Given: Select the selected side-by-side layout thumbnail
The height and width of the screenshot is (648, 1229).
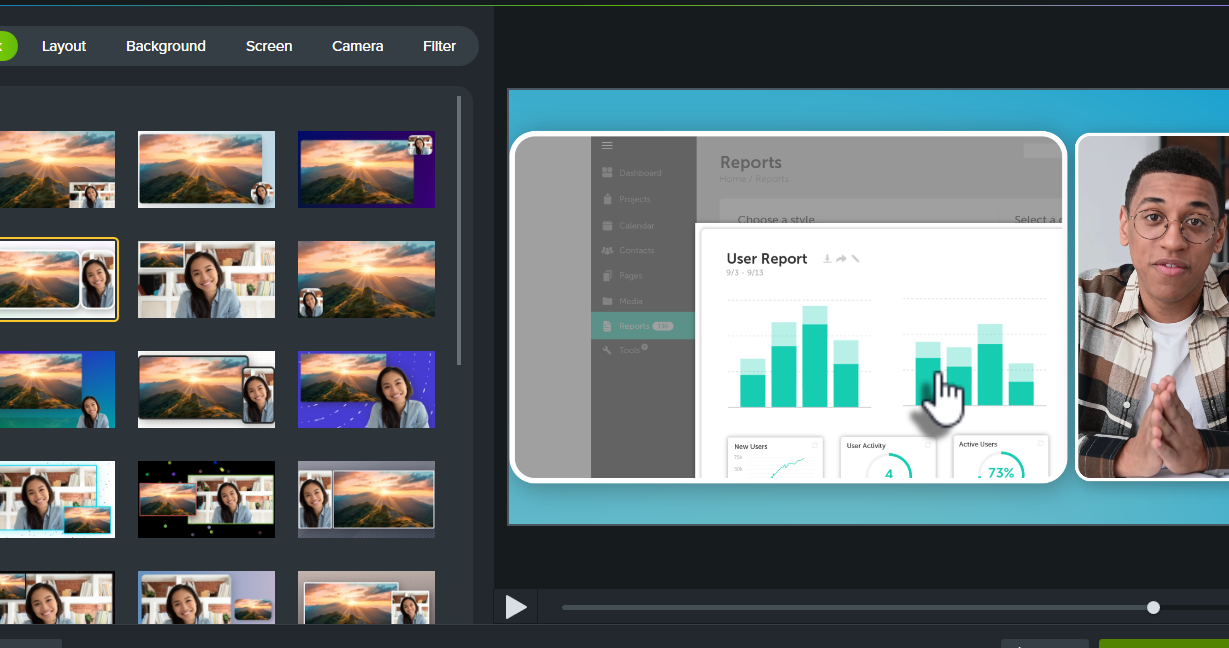Looking at the screenshot, I should click(58, 279).
